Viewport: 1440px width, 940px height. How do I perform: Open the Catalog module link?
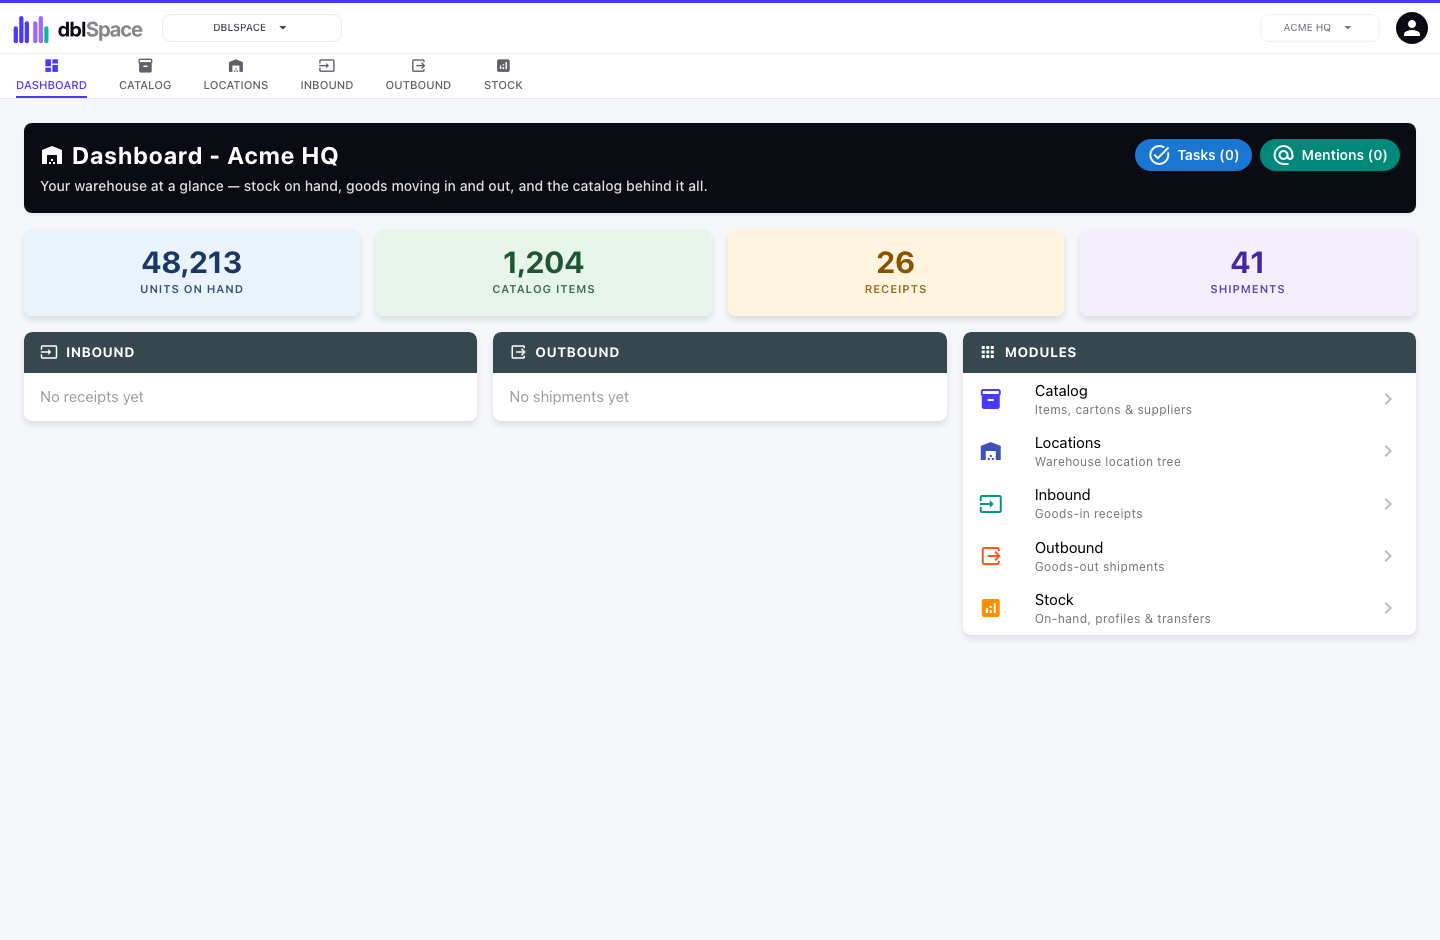(x=1189, y=399)
